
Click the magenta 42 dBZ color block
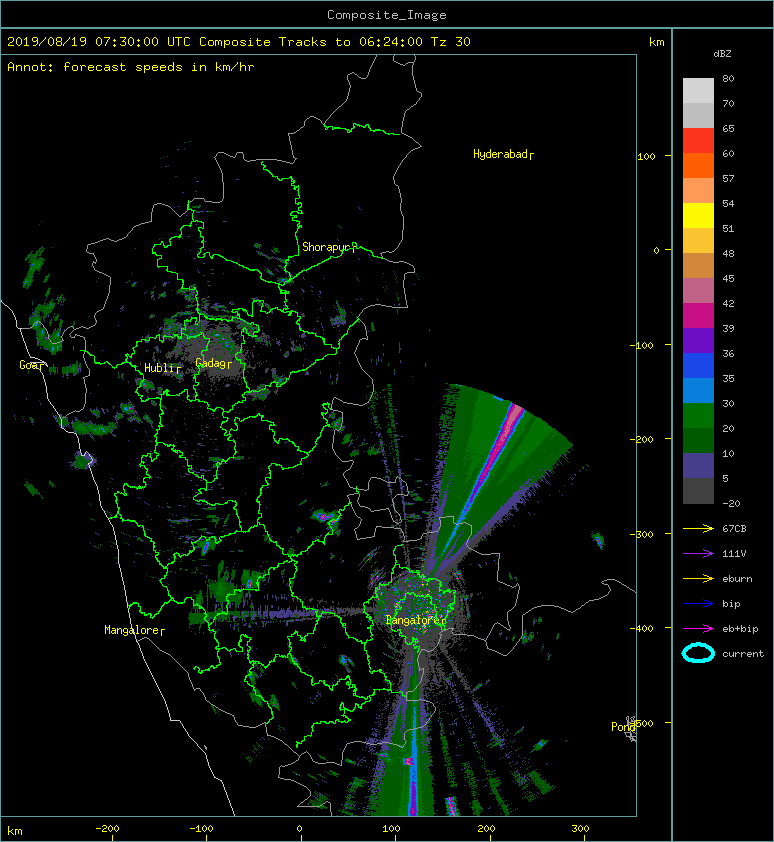click(x=698, y=315)
